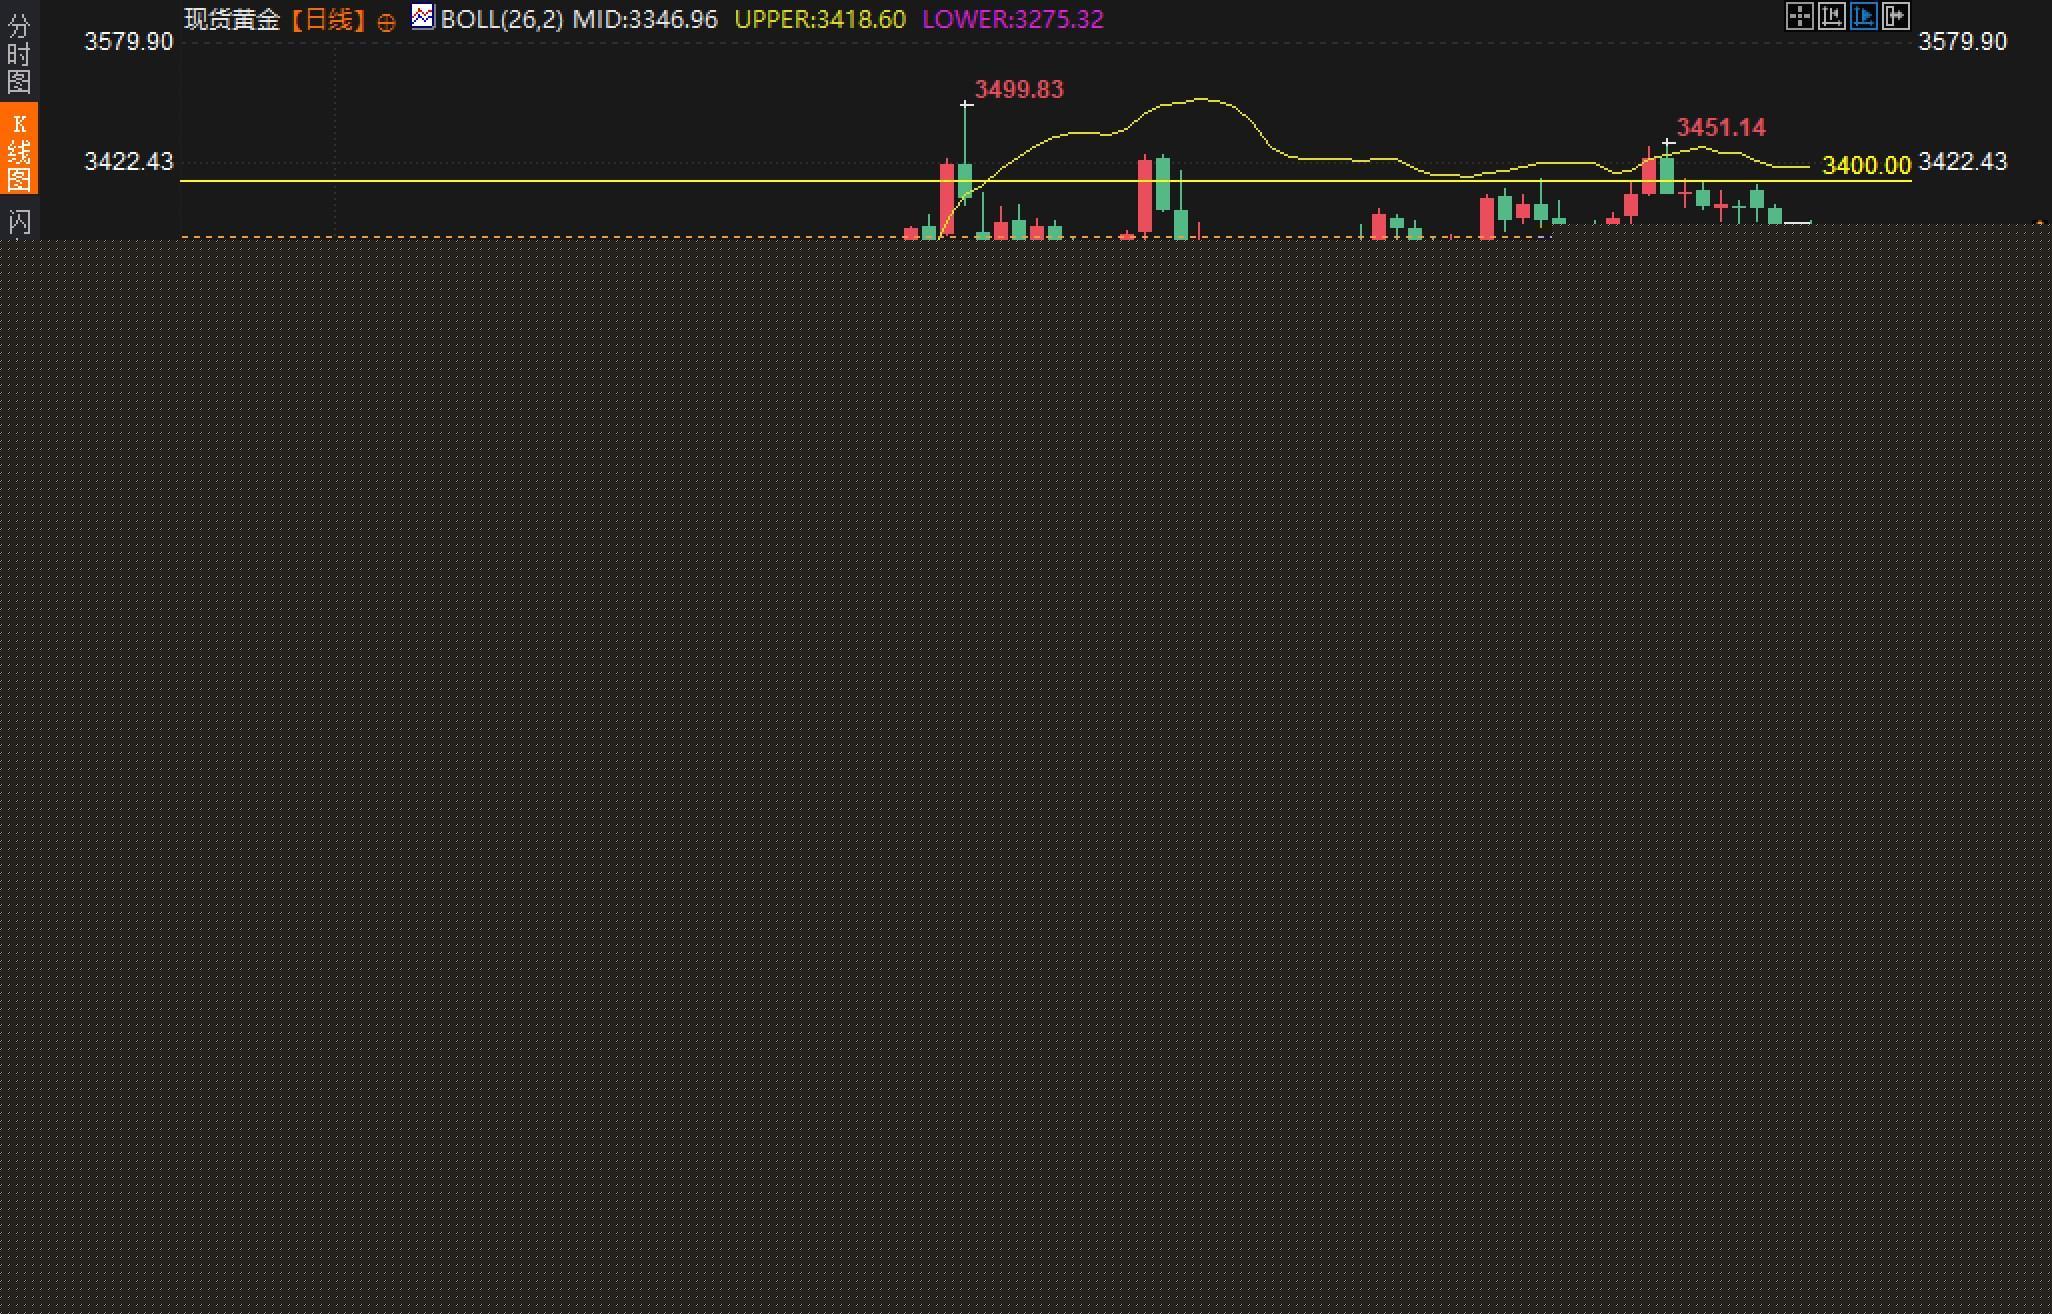2052x1314 pixels.
Task: Click the yellow UPPER:3418.60 value
Action: (820, 20)
